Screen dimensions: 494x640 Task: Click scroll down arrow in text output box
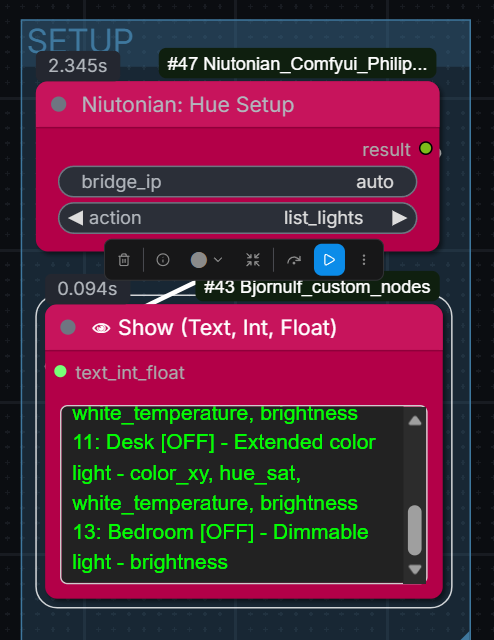415,569
